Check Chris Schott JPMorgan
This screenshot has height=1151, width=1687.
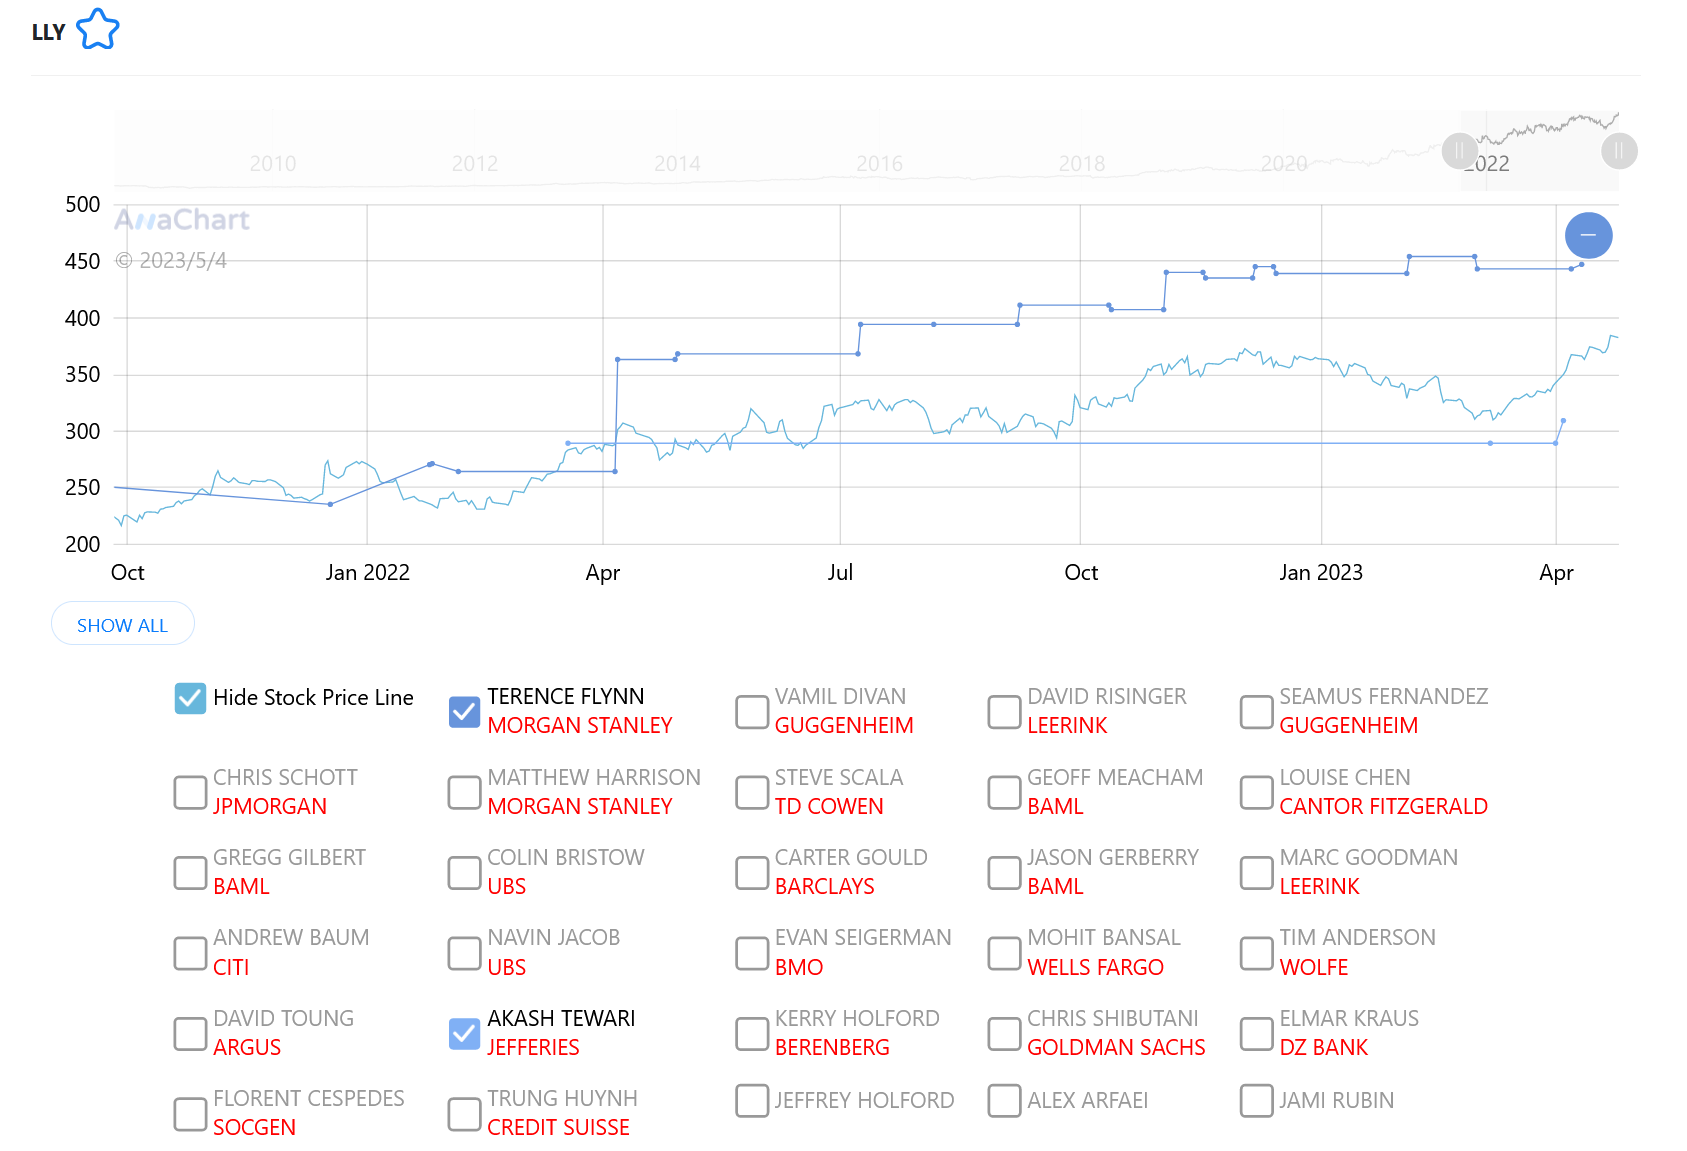coord(190,792)
